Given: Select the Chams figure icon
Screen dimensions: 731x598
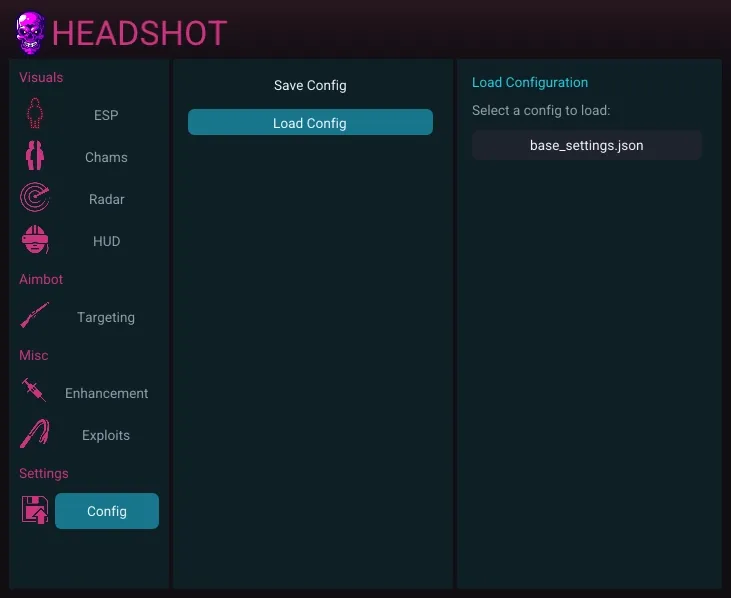Looking at the screenshot, I should click(35, 157).
